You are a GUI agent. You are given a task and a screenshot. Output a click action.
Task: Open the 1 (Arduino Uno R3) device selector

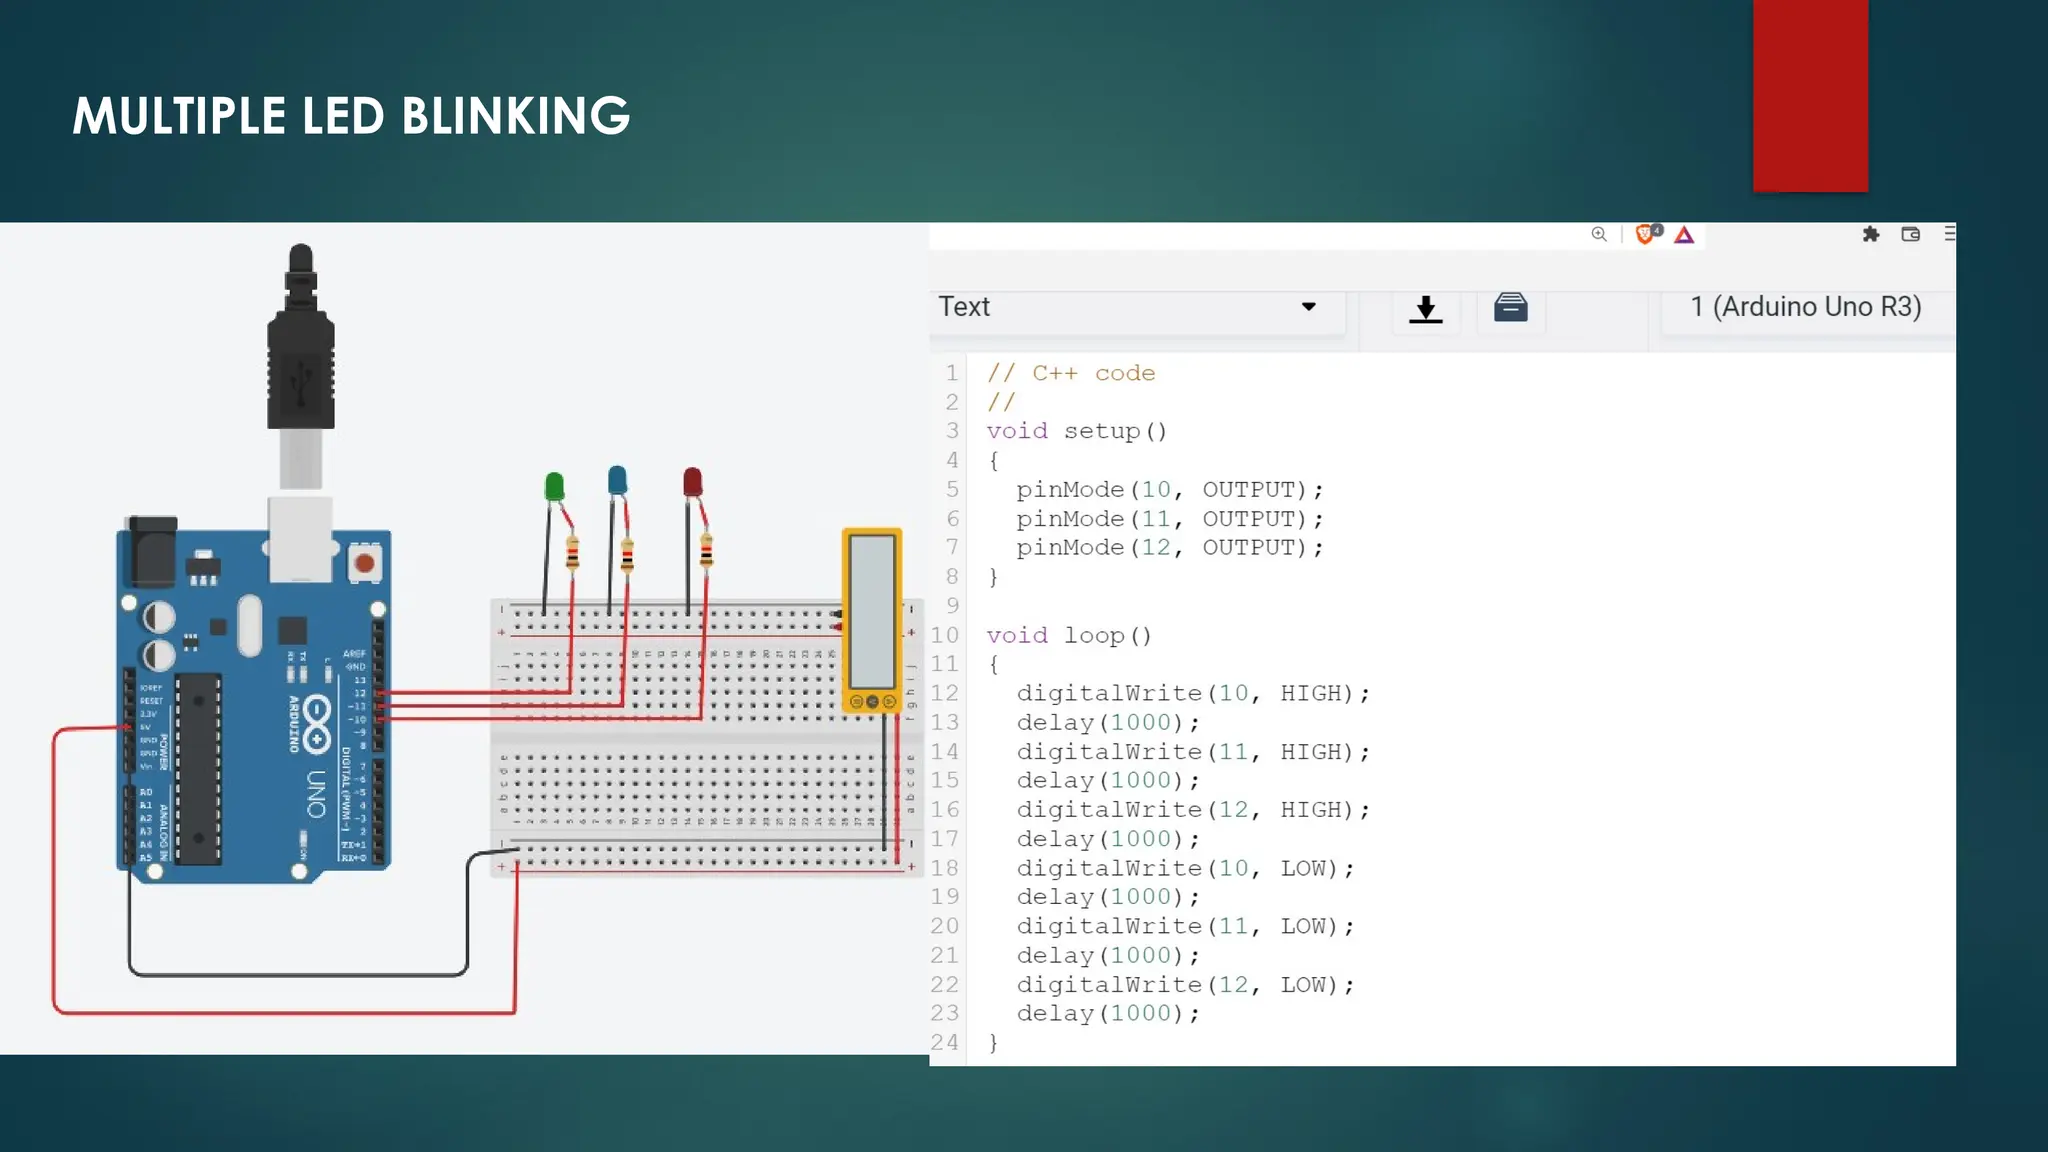pyautogui.click(x=1805, y=307)
